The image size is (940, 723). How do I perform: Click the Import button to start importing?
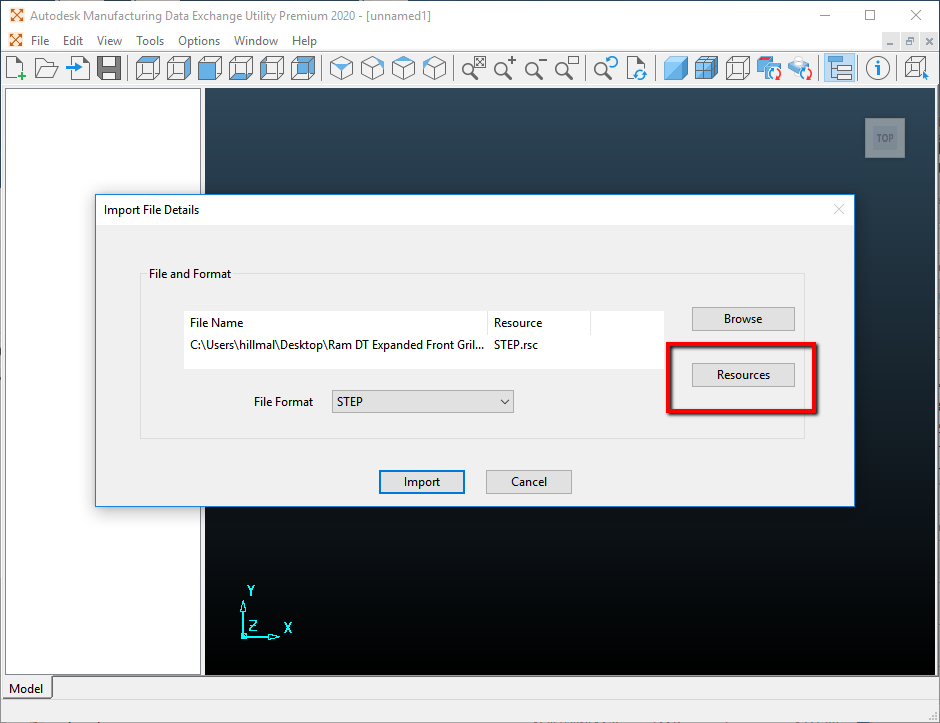(421, 481)
